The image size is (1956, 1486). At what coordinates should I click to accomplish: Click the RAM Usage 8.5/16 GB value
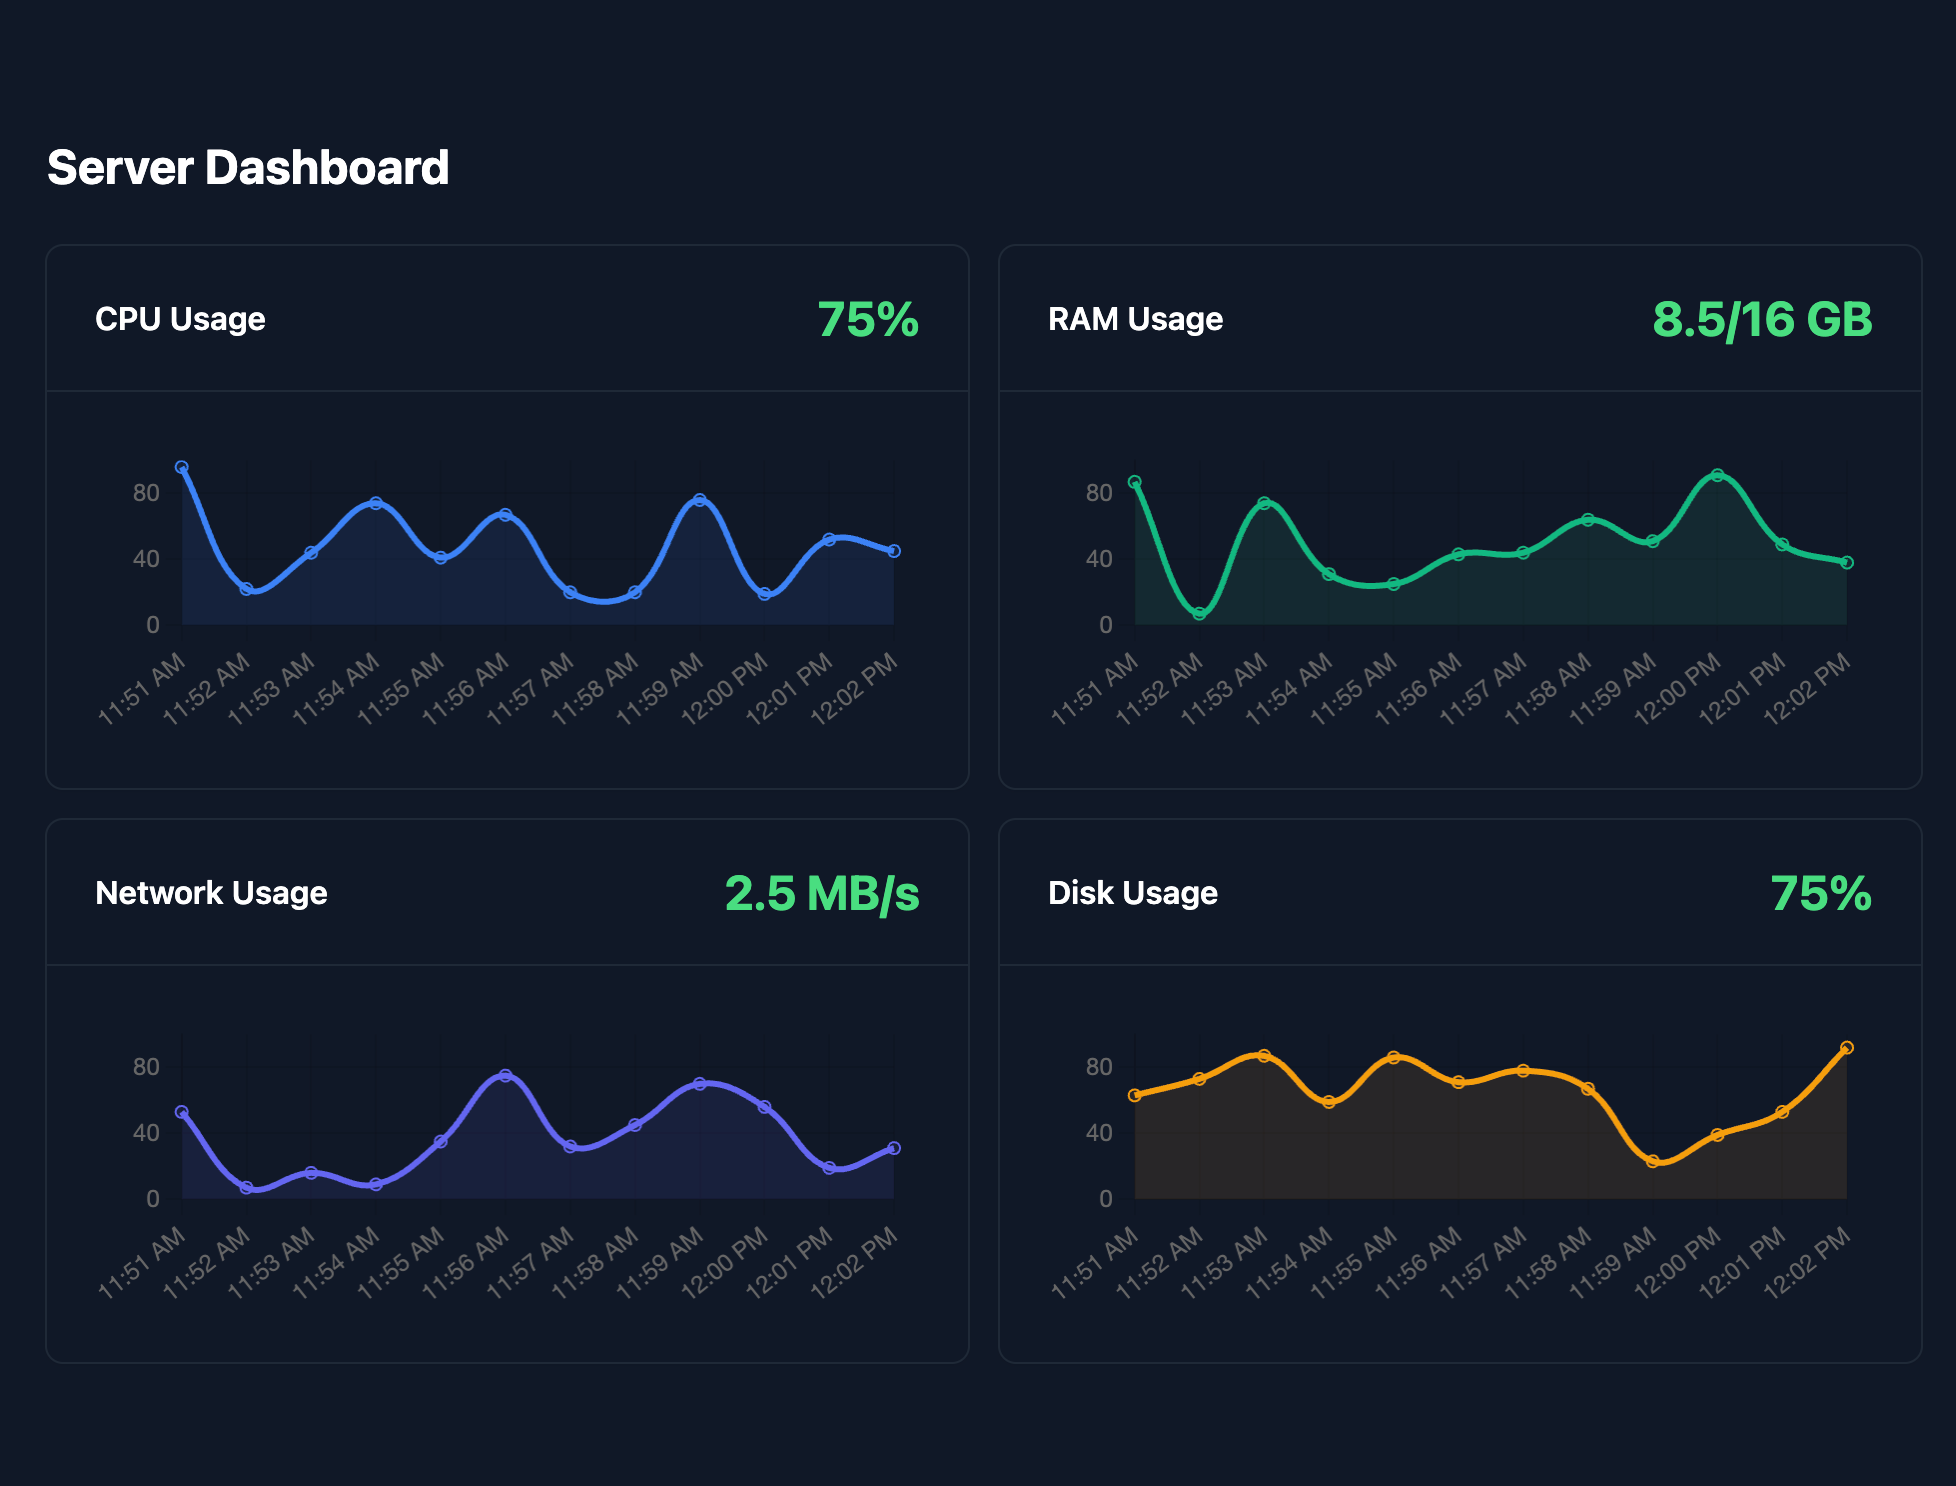point(1761,320)
